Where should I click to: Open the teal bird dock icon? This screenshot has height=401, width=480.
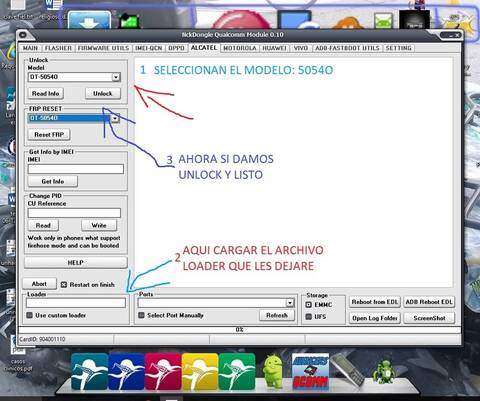point(89,372)
